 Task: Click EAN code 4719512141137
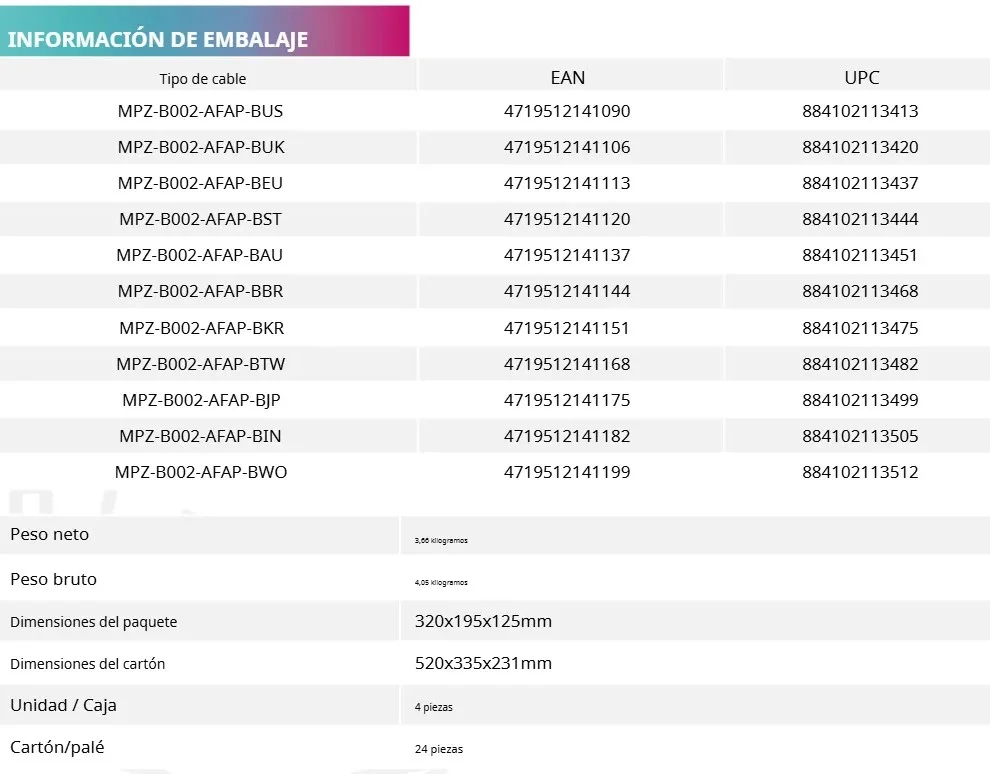click(567, 255)
